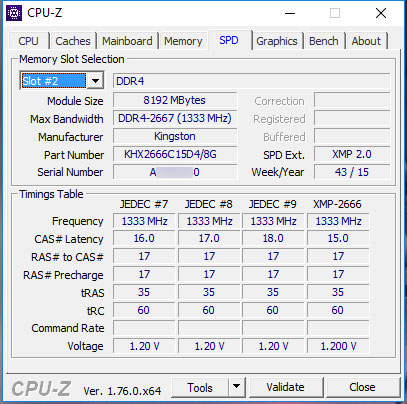
Task: Click the XMP-2666 column header
Action: click(337, 204)
